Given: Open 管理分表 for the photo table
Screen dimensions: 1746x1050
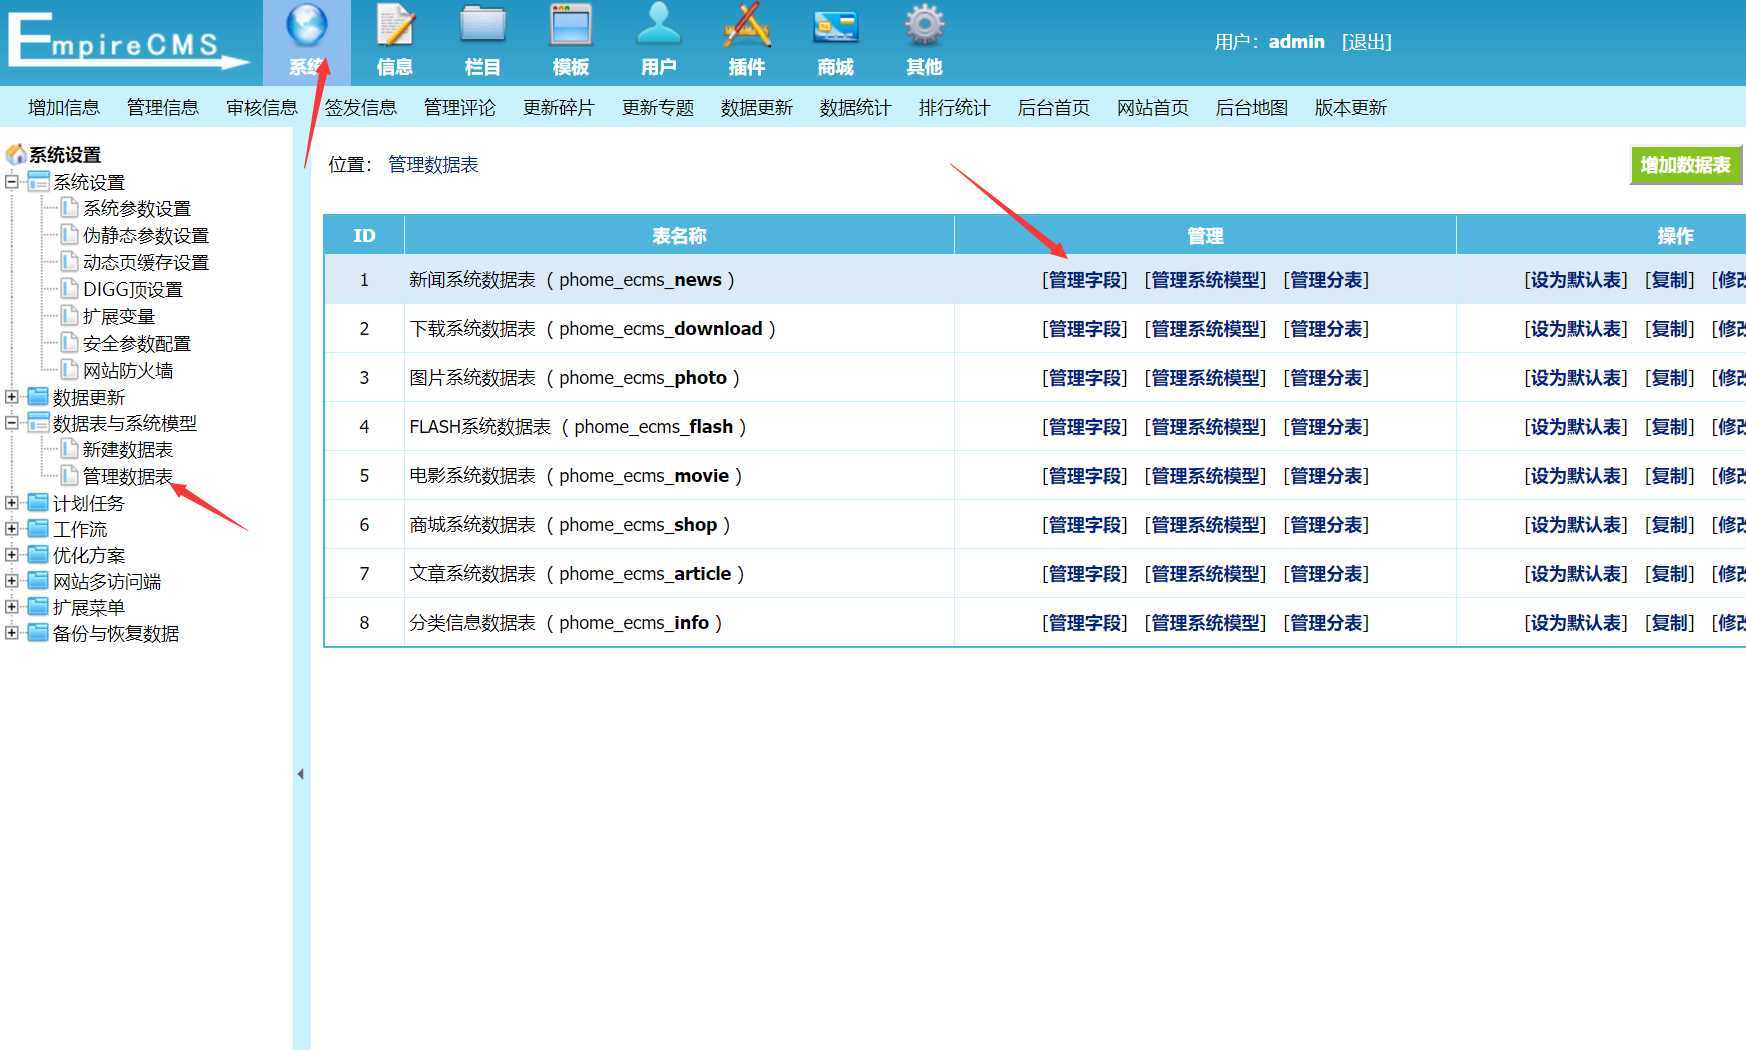Looking at the screenshot, I should [x=1327, y=378].
